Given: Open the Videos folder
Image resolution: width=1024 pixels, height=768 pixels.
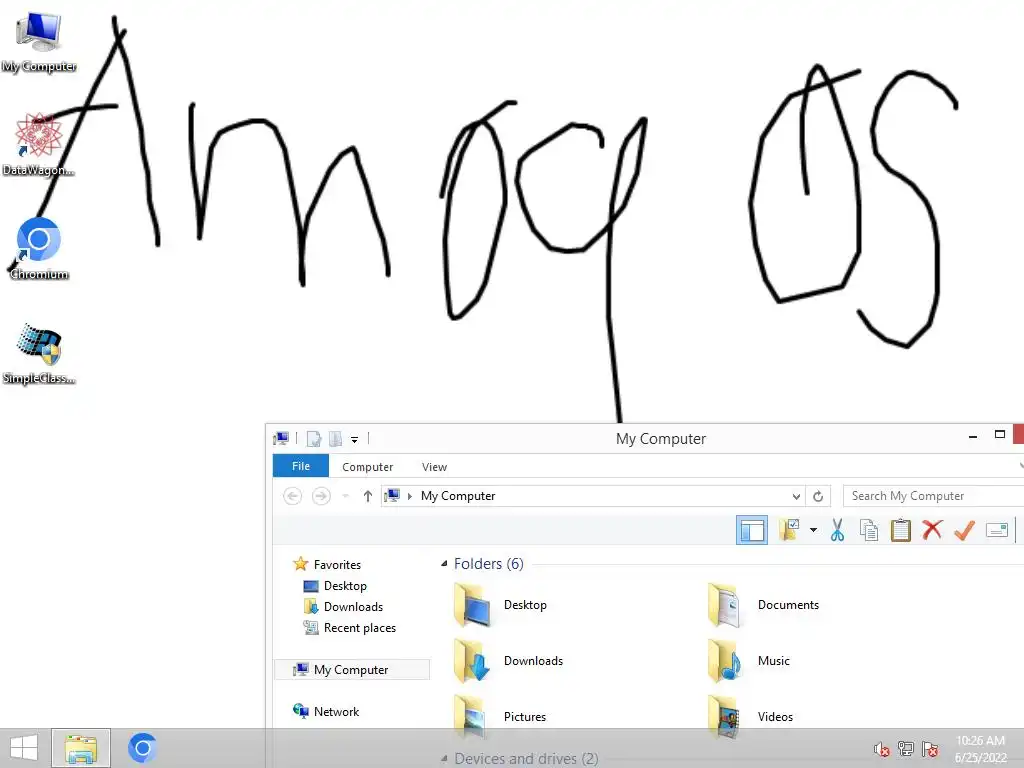Looking at the screenshot, I should (750, 716).
